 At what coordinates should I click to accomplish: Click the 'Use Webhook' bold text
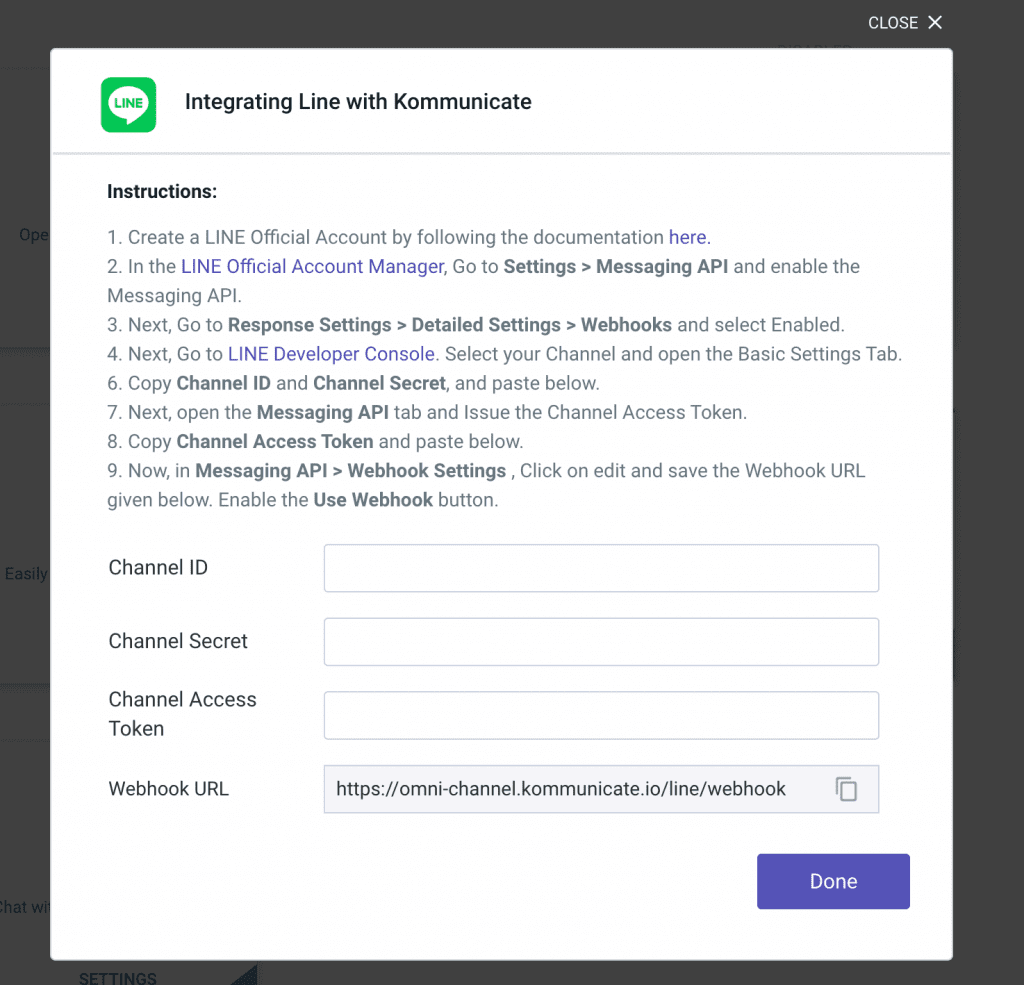[373, 500]
